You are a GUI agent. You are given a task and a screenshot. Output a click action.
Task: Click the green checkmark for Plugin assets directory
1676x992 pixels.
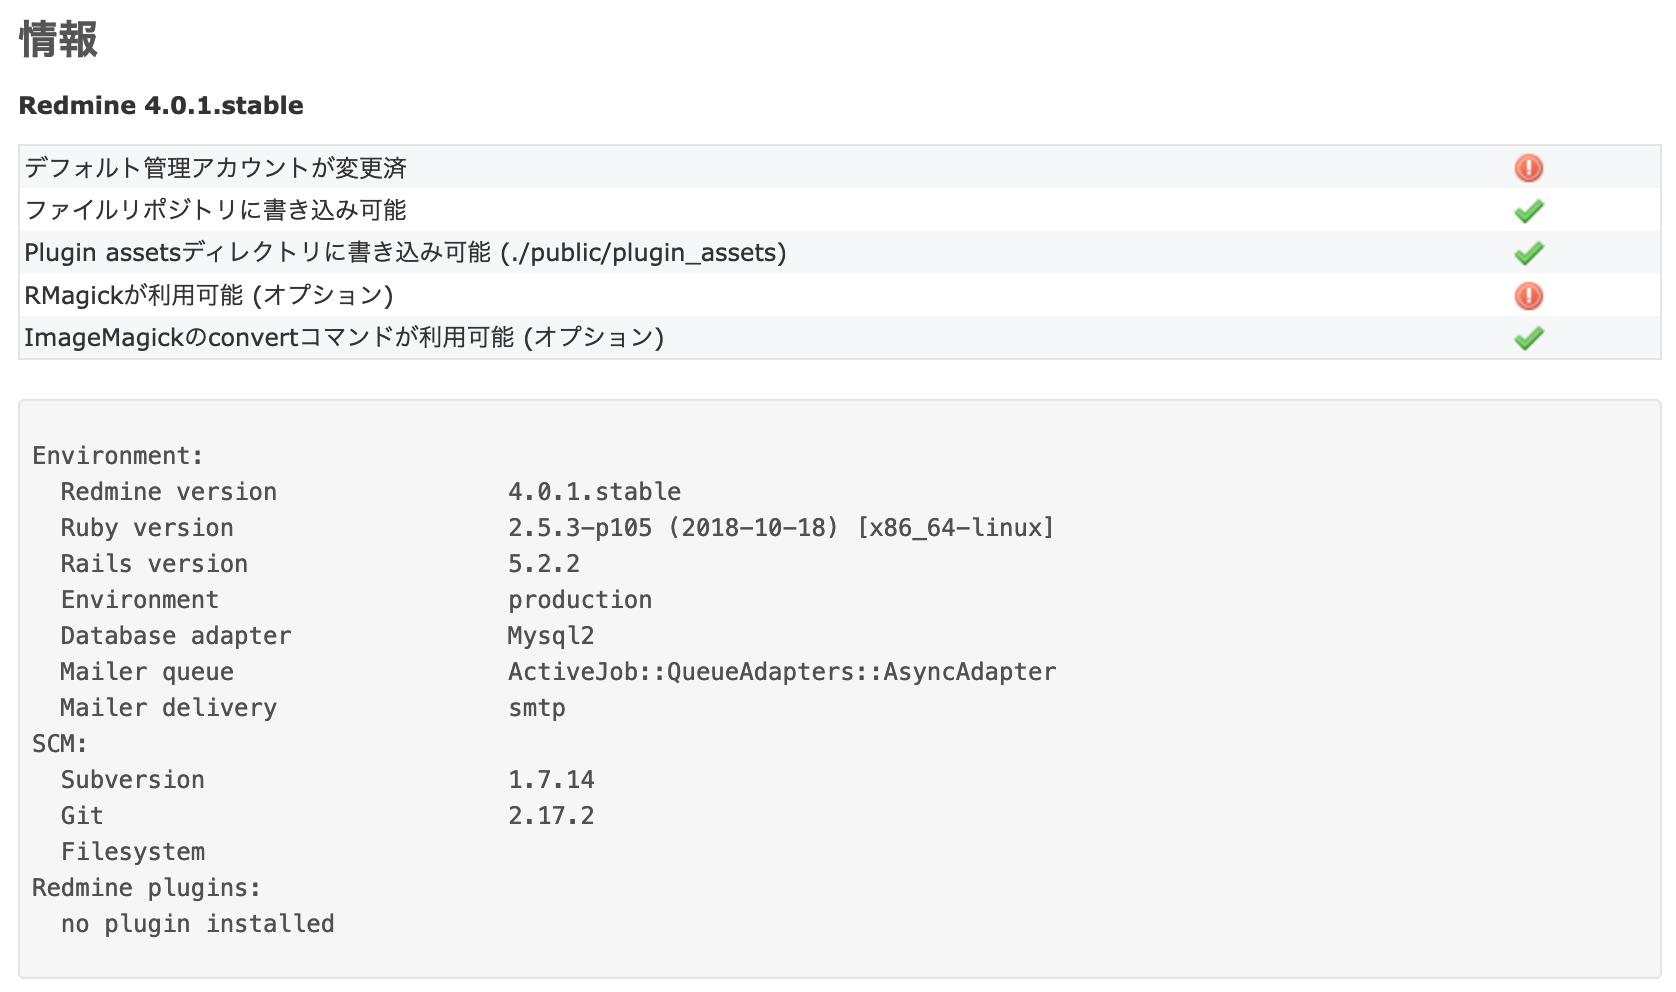tap(1527, 253)
